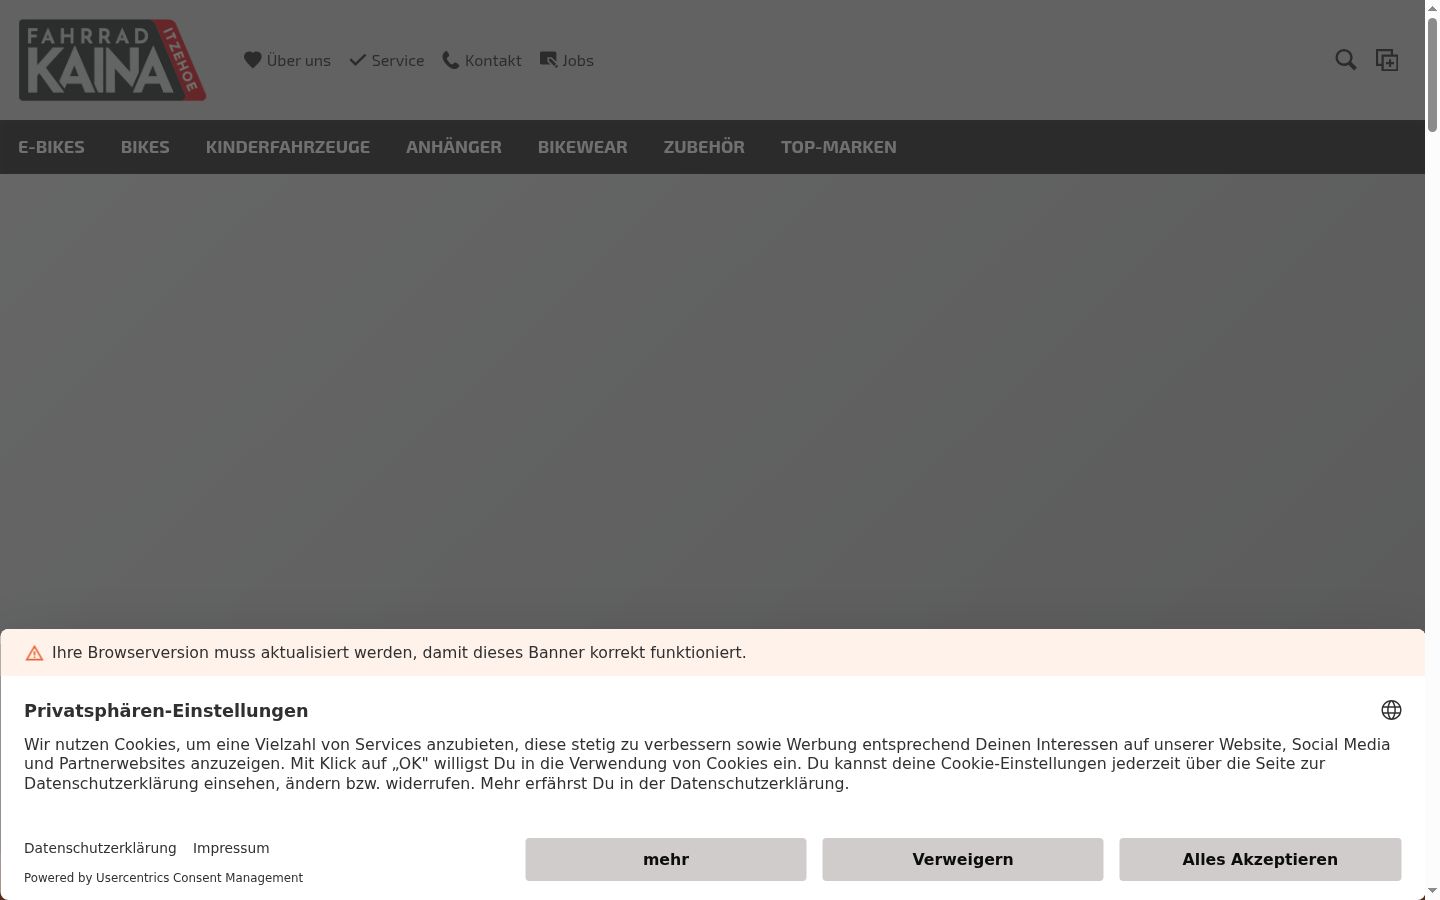
Task: Click Powered by Usercentrics Consent Management
Action: pos(163,878)
